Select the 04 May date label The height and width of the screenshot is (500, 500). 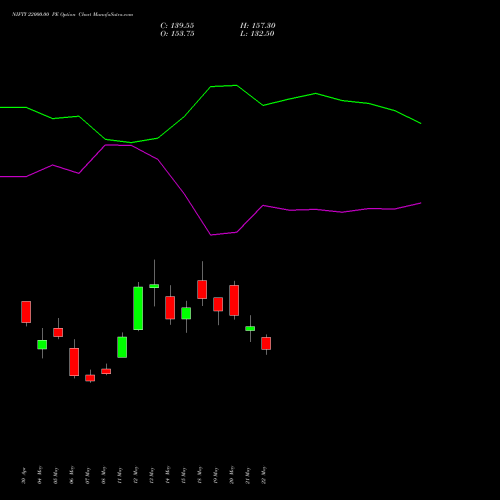tap(40, 475)
